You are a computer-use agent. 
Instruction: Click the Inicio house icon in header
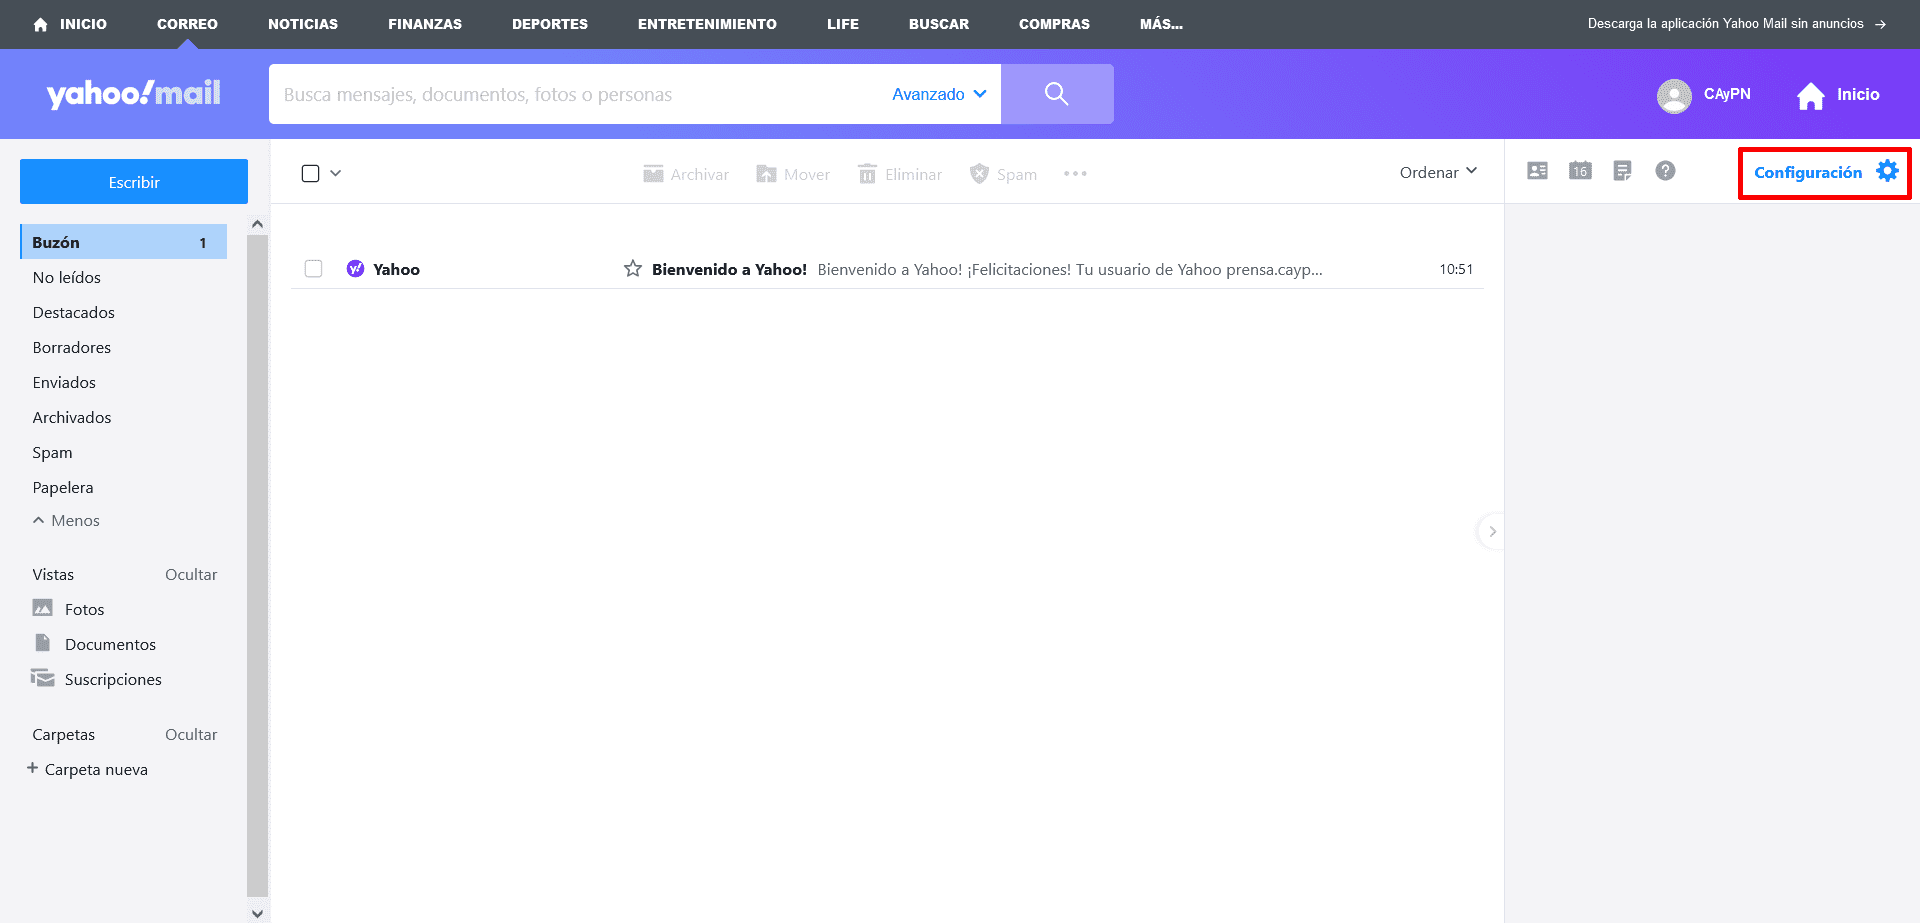point(1811,95)
